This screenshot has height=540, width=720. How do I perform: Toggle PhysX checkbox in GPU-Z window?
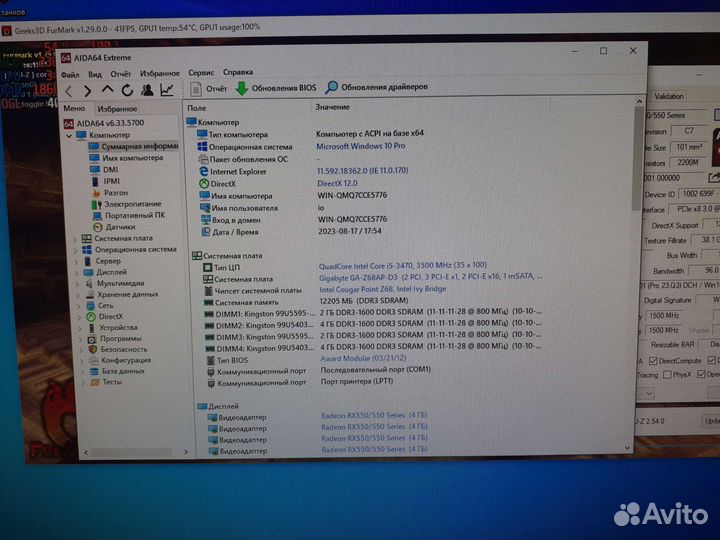coord(667,375)
